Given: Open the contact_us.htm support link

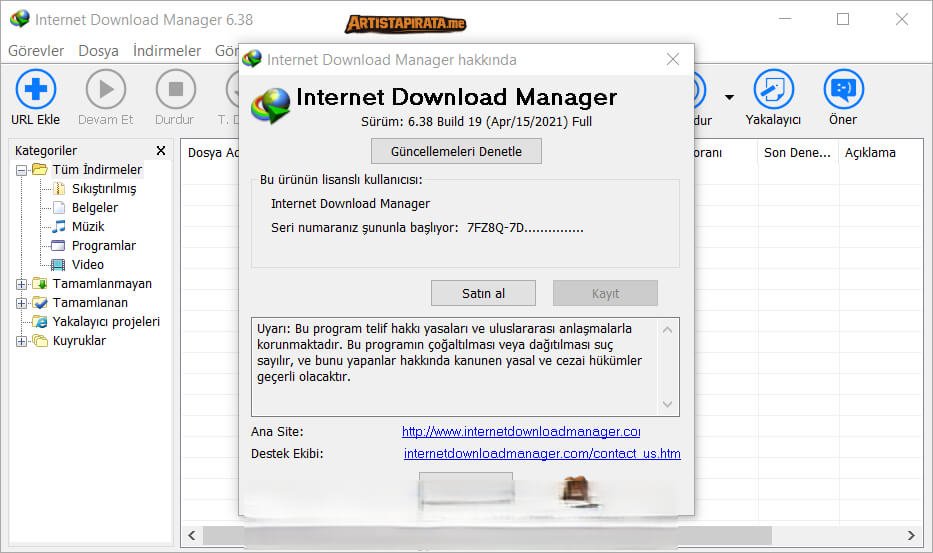Looking at the screenshot, I should 542,454.
